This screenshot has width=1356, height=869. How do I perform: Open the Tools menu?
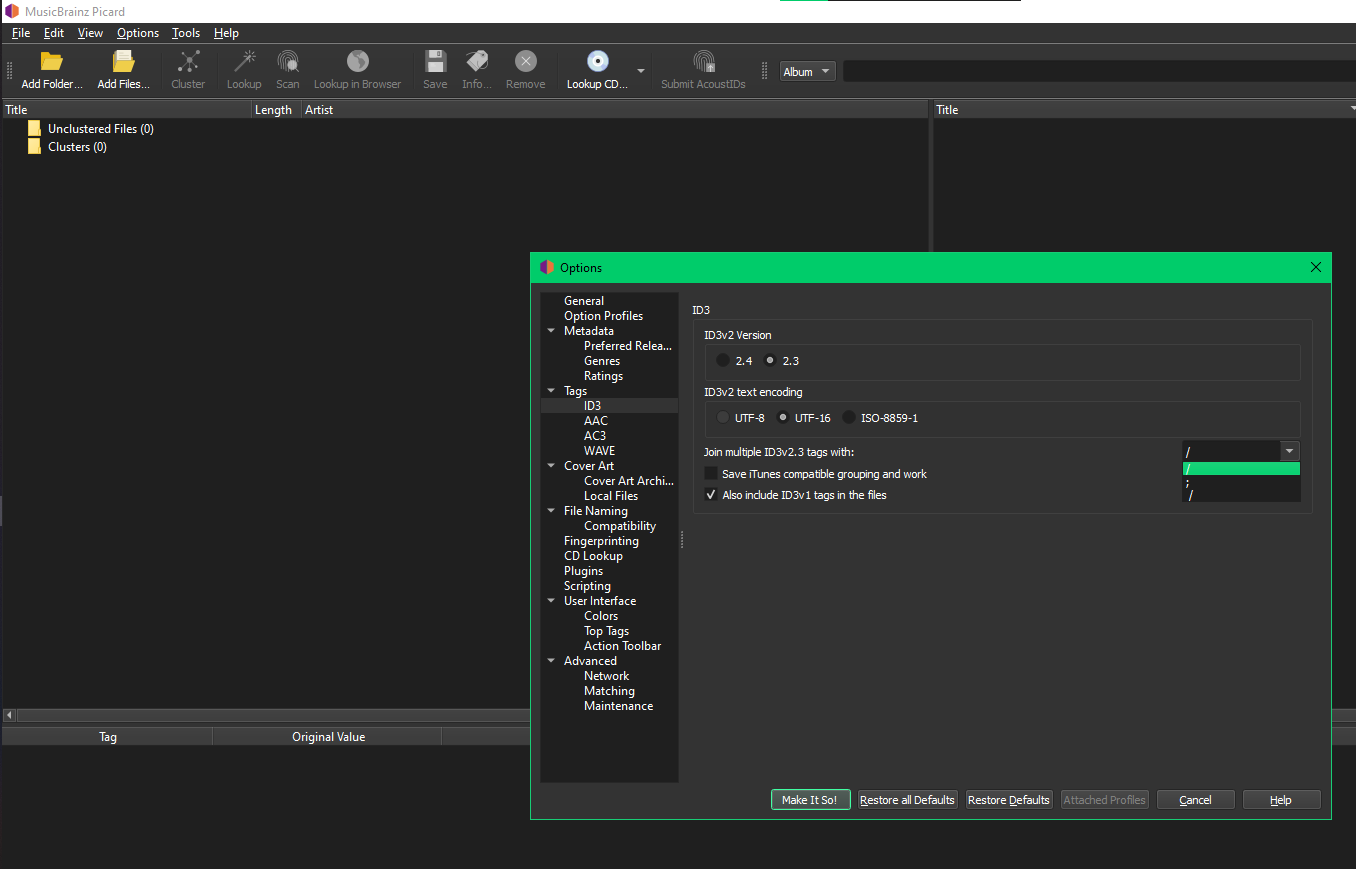186,33
